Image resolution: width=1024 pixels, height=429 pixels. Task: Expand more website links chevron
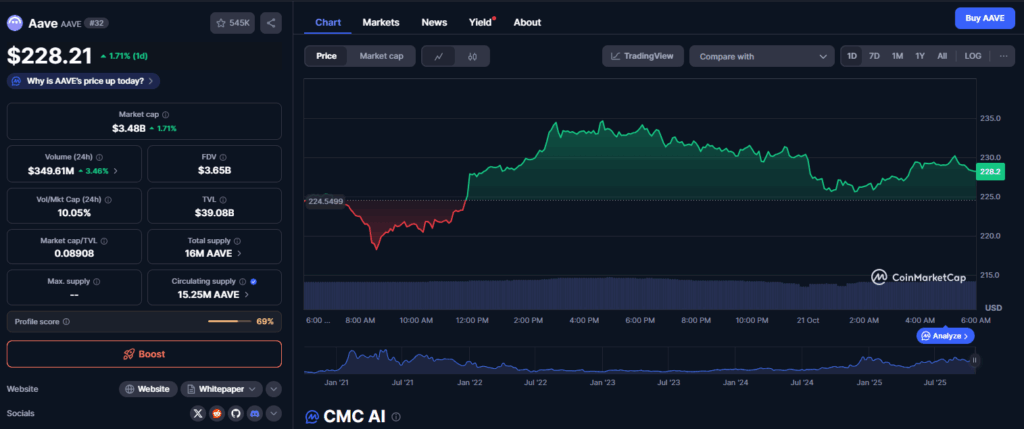pyautogui.click(x=274, y=389)
